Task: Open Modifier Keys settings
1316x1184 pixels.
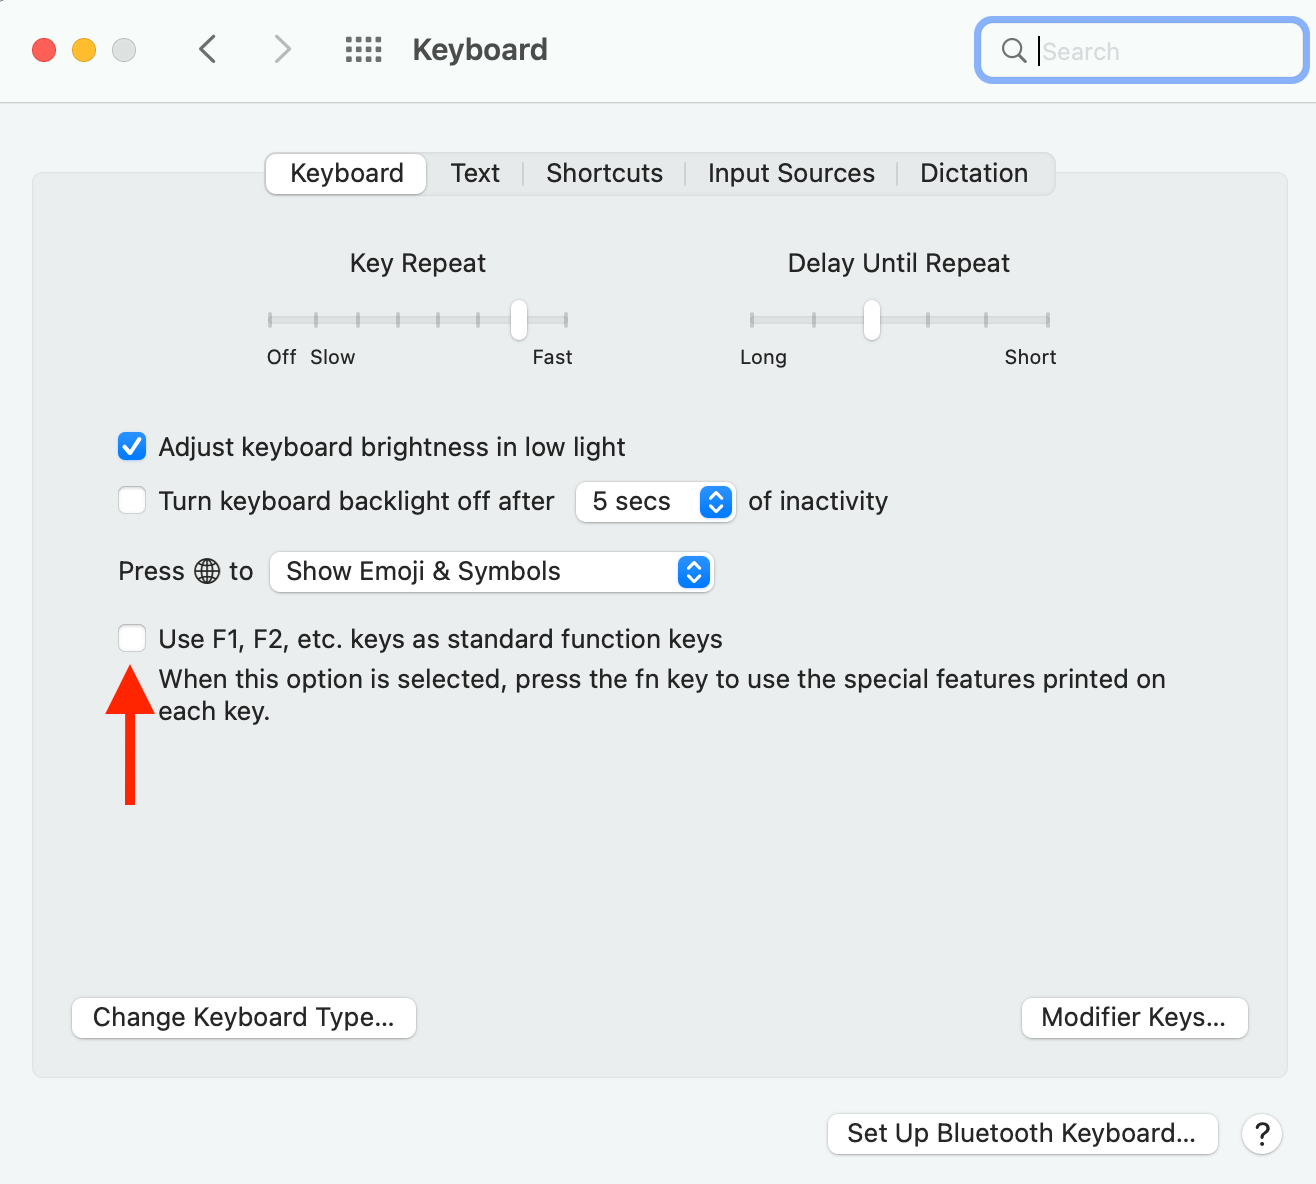Action: pyautogui.click(x=1133, y=1017)
